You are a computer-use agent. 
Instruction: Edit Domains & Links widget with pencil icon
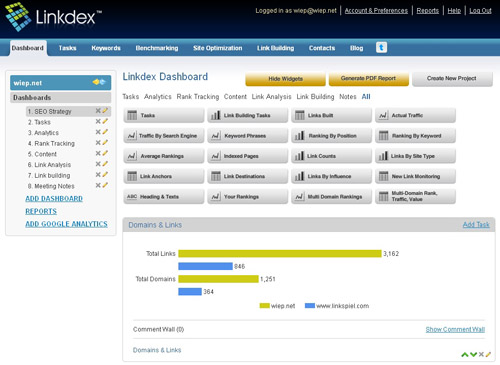pos(488,354)
